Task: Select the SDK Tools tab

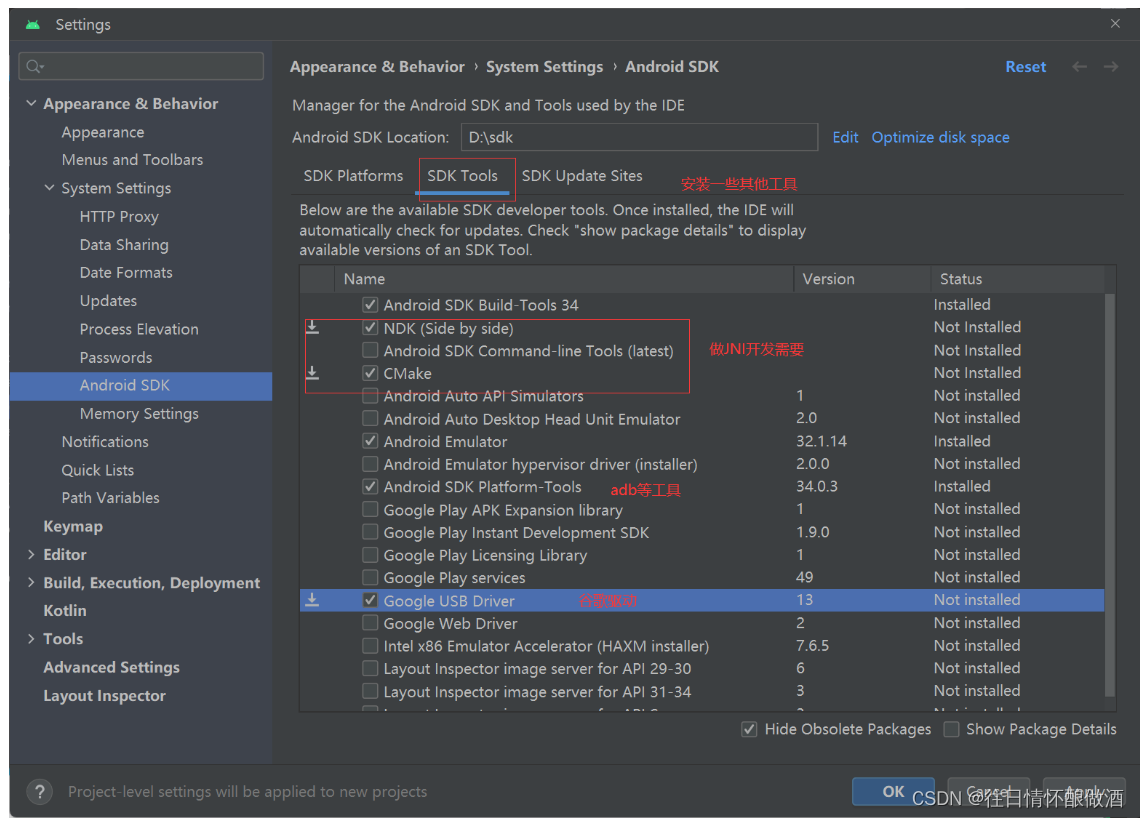Action: click(462, 176)
